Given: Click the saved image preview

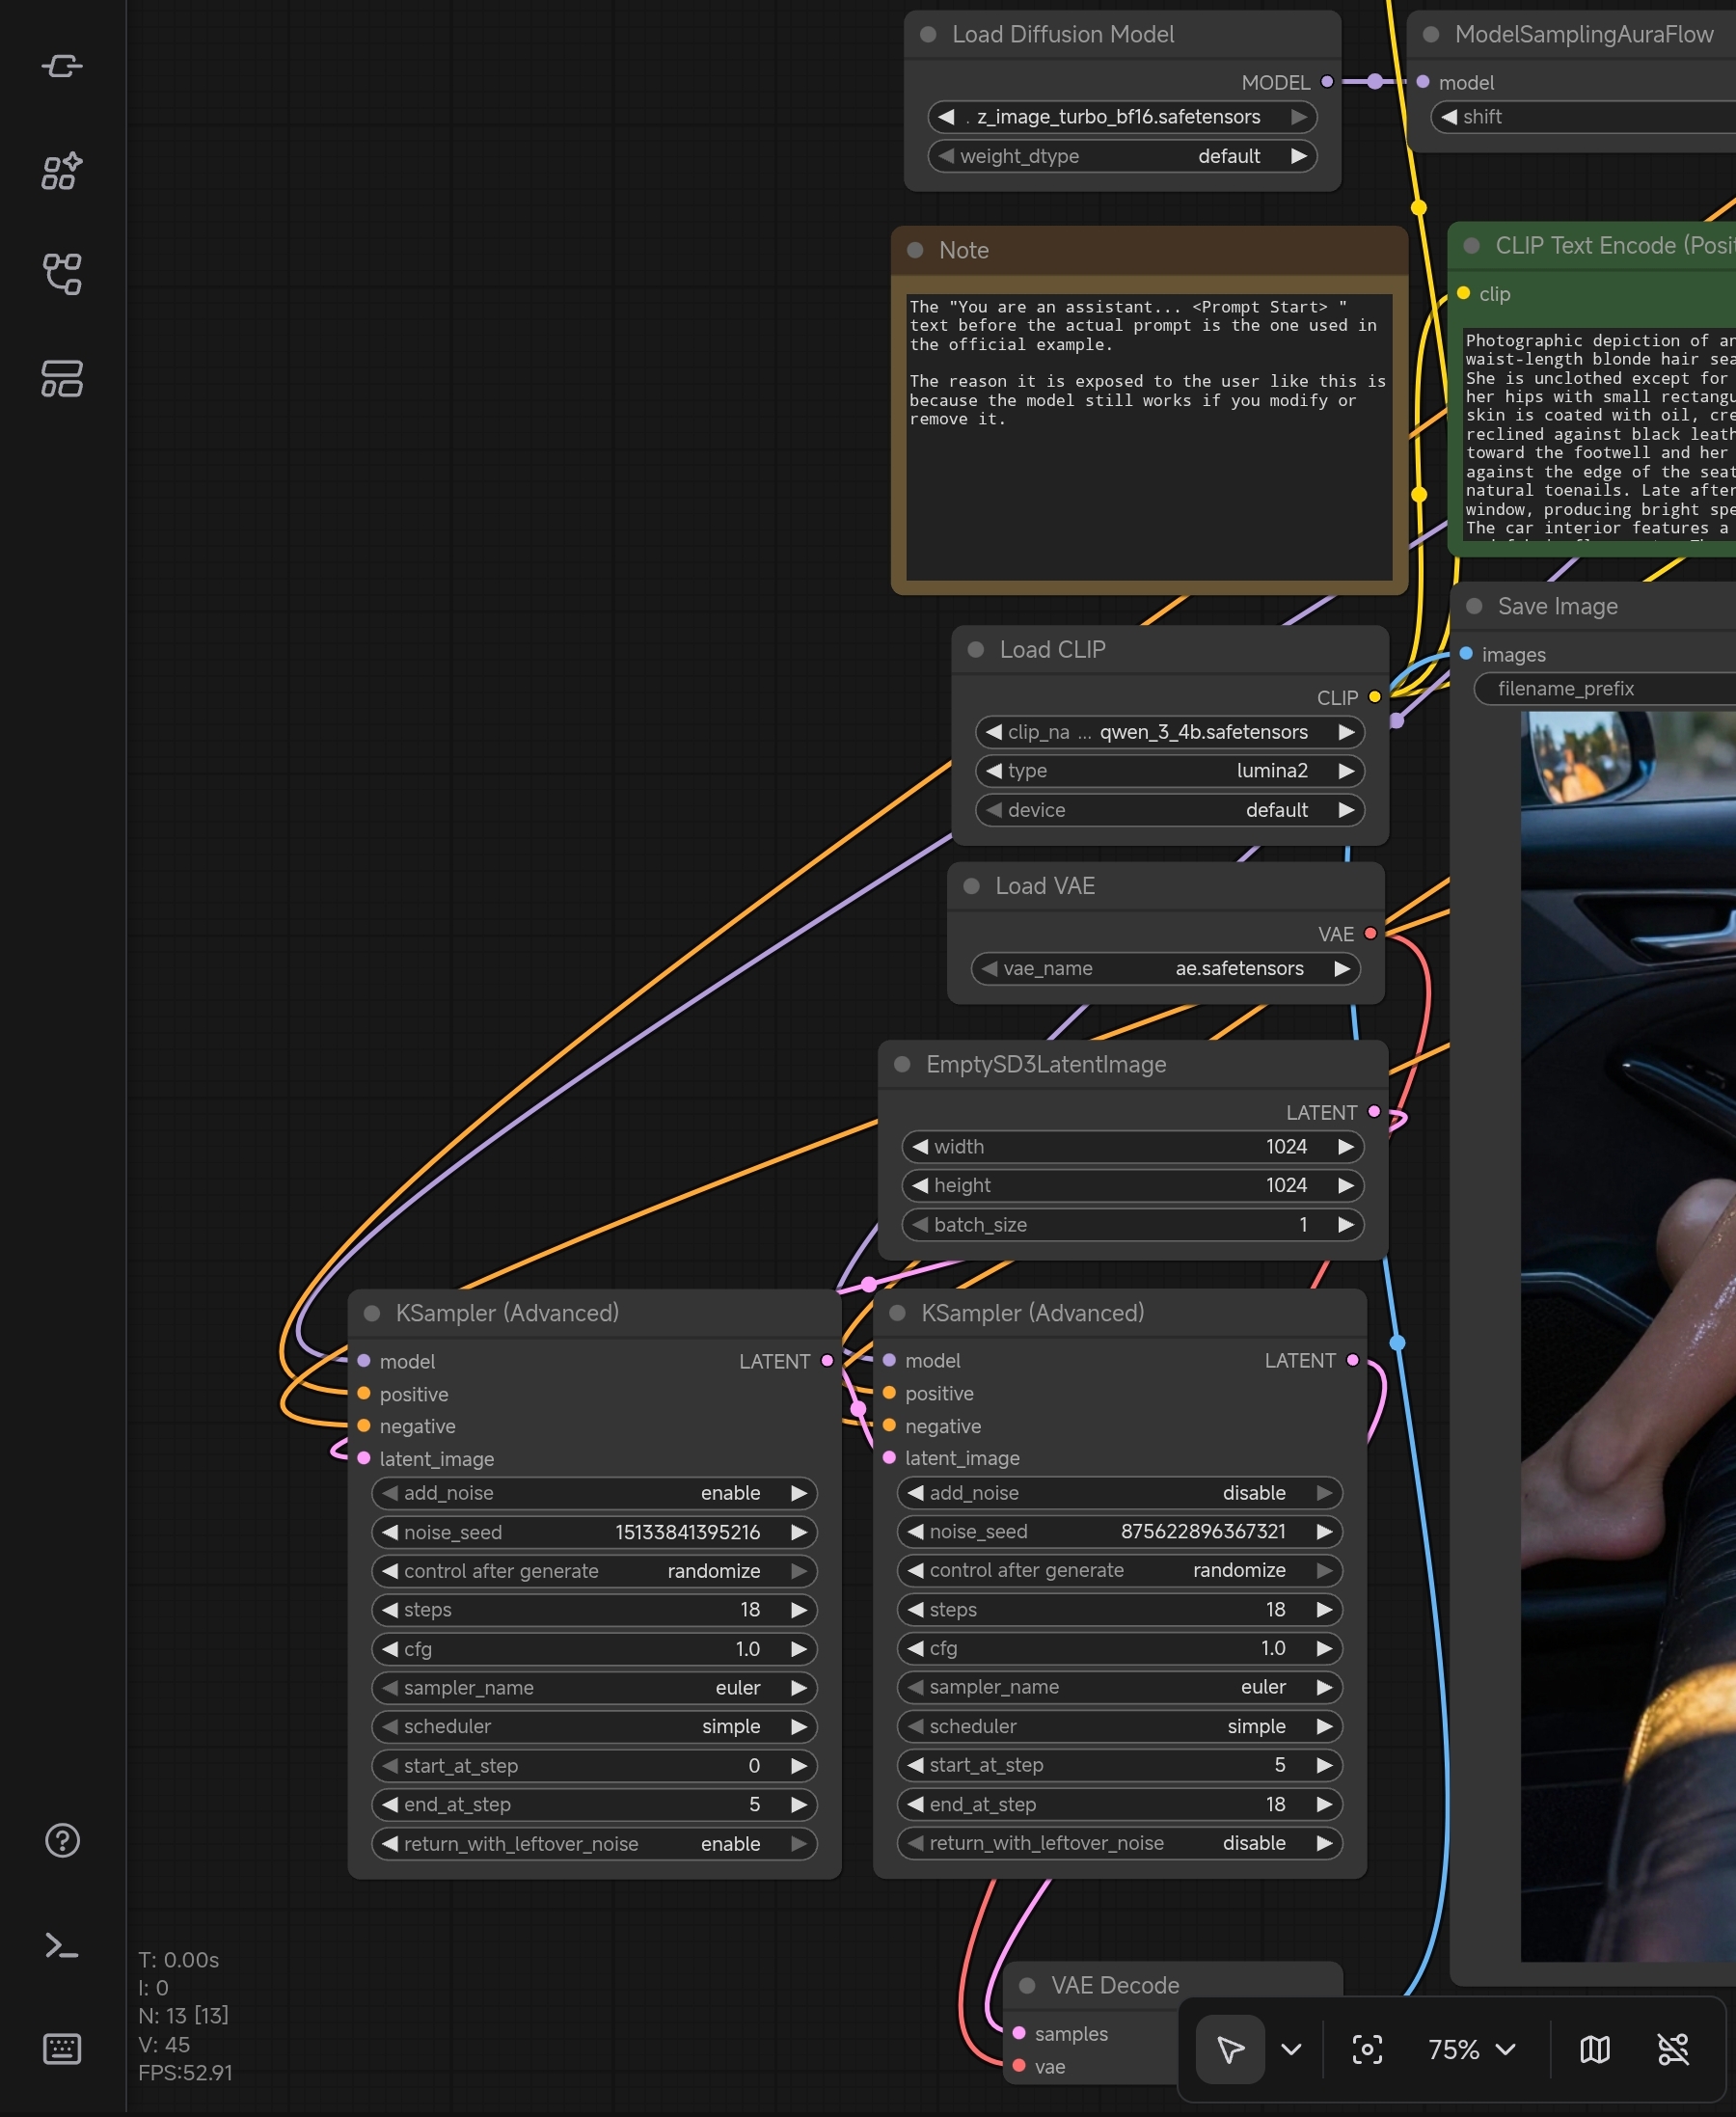Looking at the screenshot, I should (1628, 1336).
